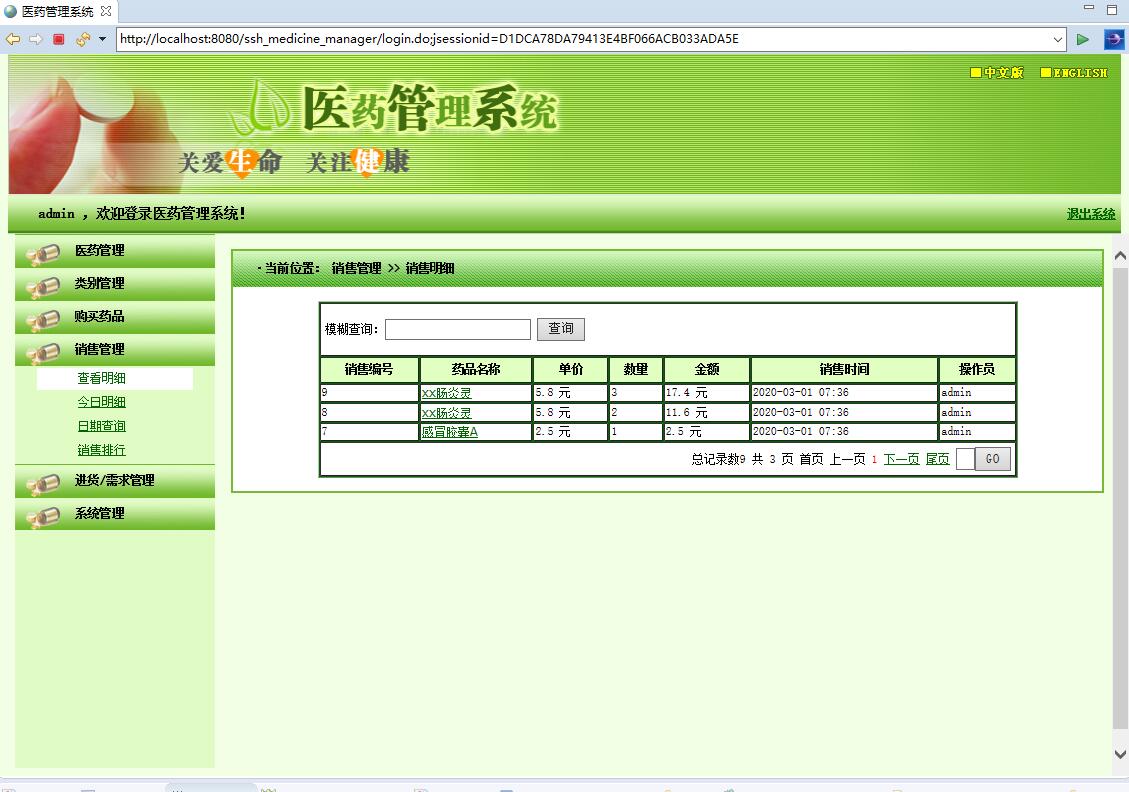
Task: Click the green Go arrow beside the address bar
Action: (1084, 39)
